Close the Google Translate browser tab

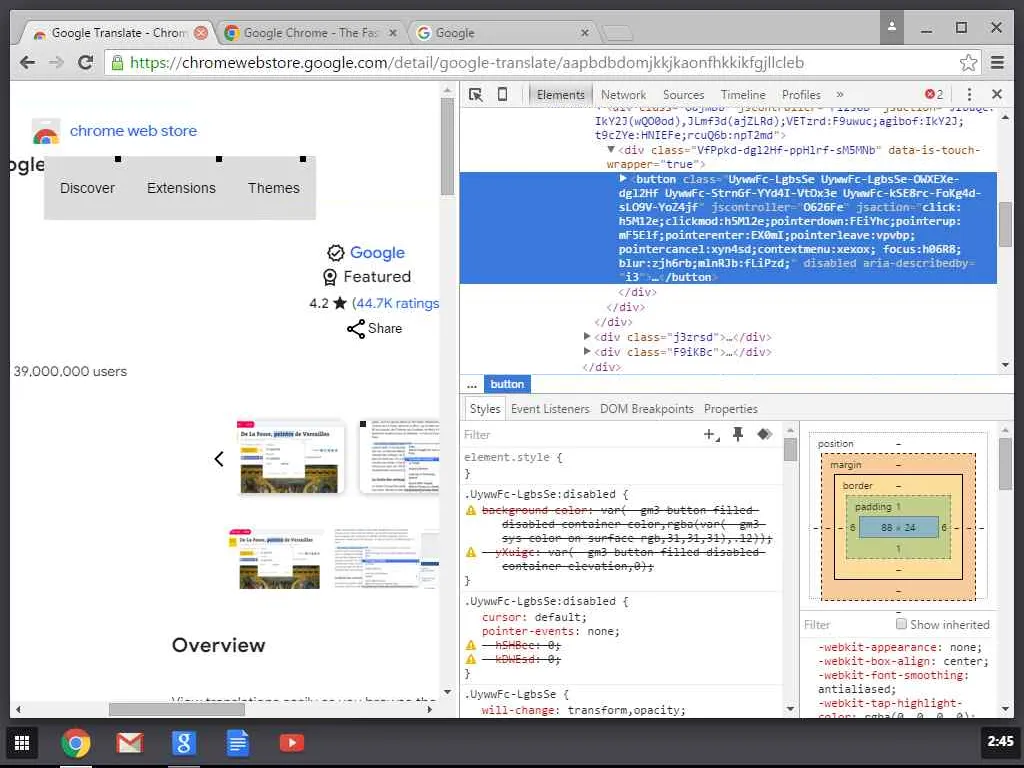coord(201,33)
